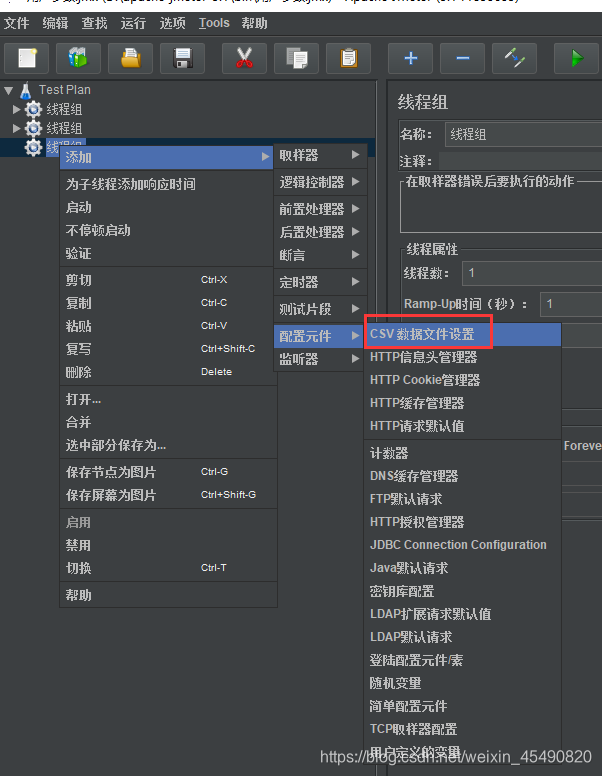The height and width of the screenshot is (776, 602).
Task: Open the 编辑 menu
Action: (x=55, y=23)
